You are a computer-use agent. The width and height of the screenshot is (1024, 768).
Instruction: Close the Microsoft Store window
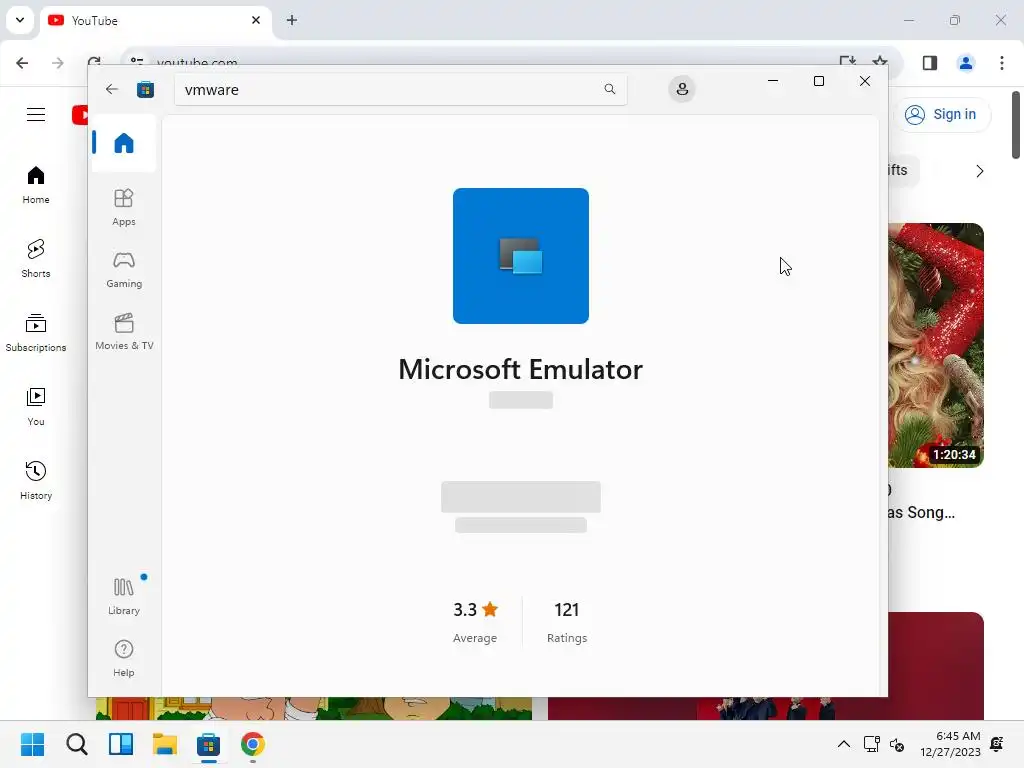coord(865,81)
